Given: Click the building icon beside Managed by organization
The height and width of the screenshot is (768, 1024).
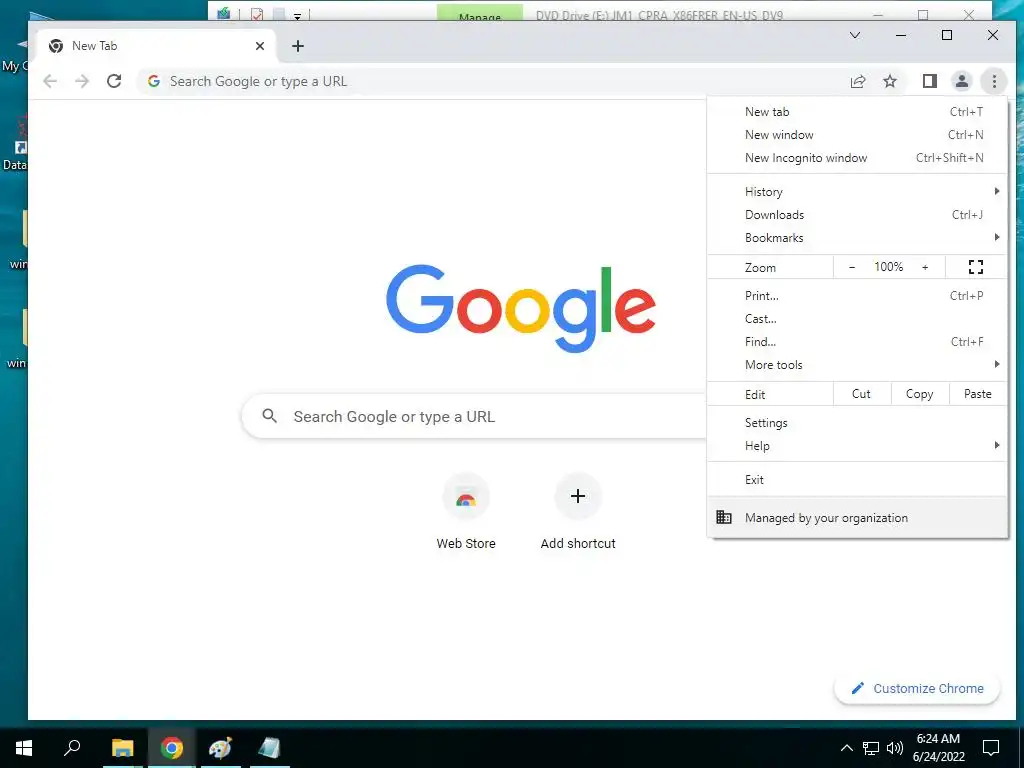Looking at the screenshot, I should coord(724,517).
